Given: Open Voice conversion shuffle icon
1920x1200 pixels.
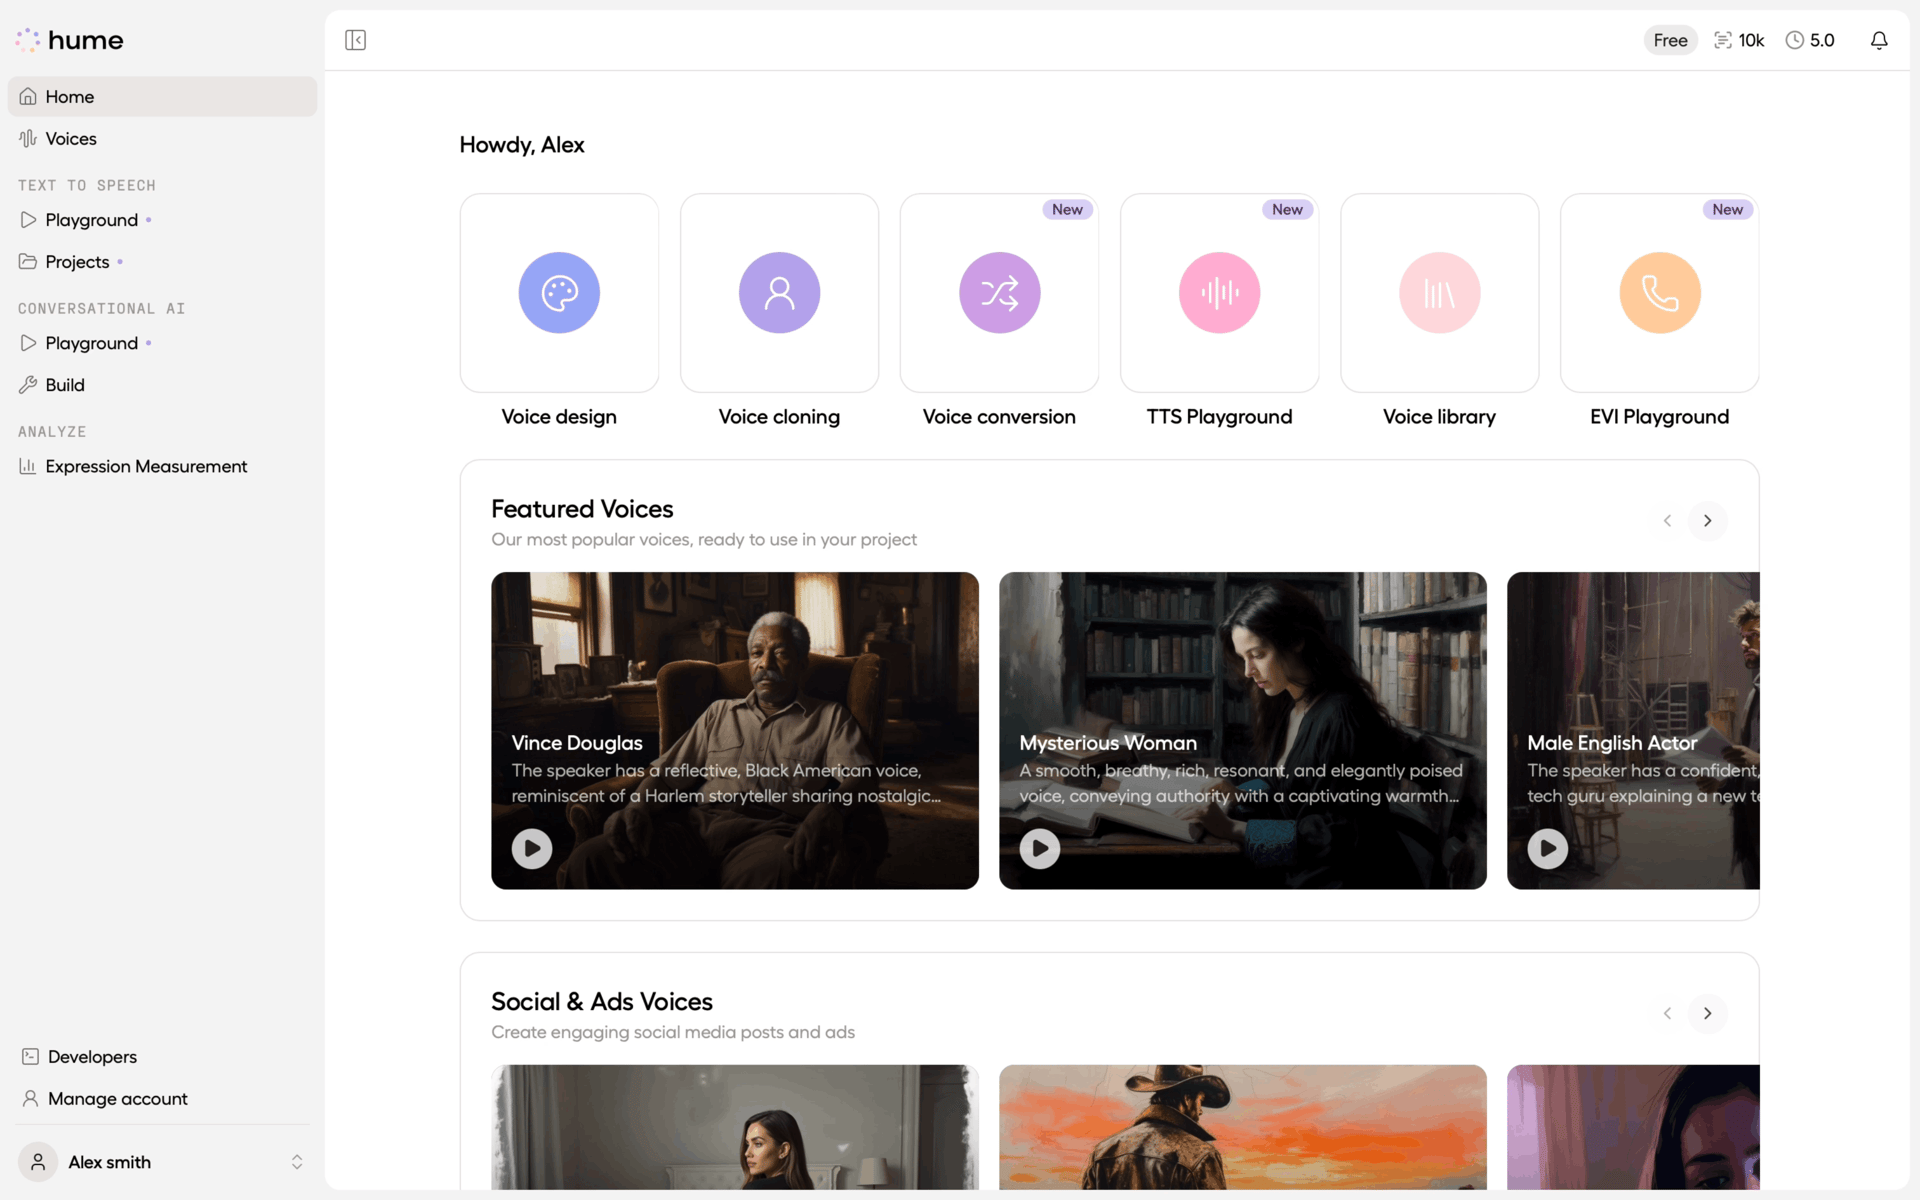Looking at the screenshot, I should tap(999, 292).
